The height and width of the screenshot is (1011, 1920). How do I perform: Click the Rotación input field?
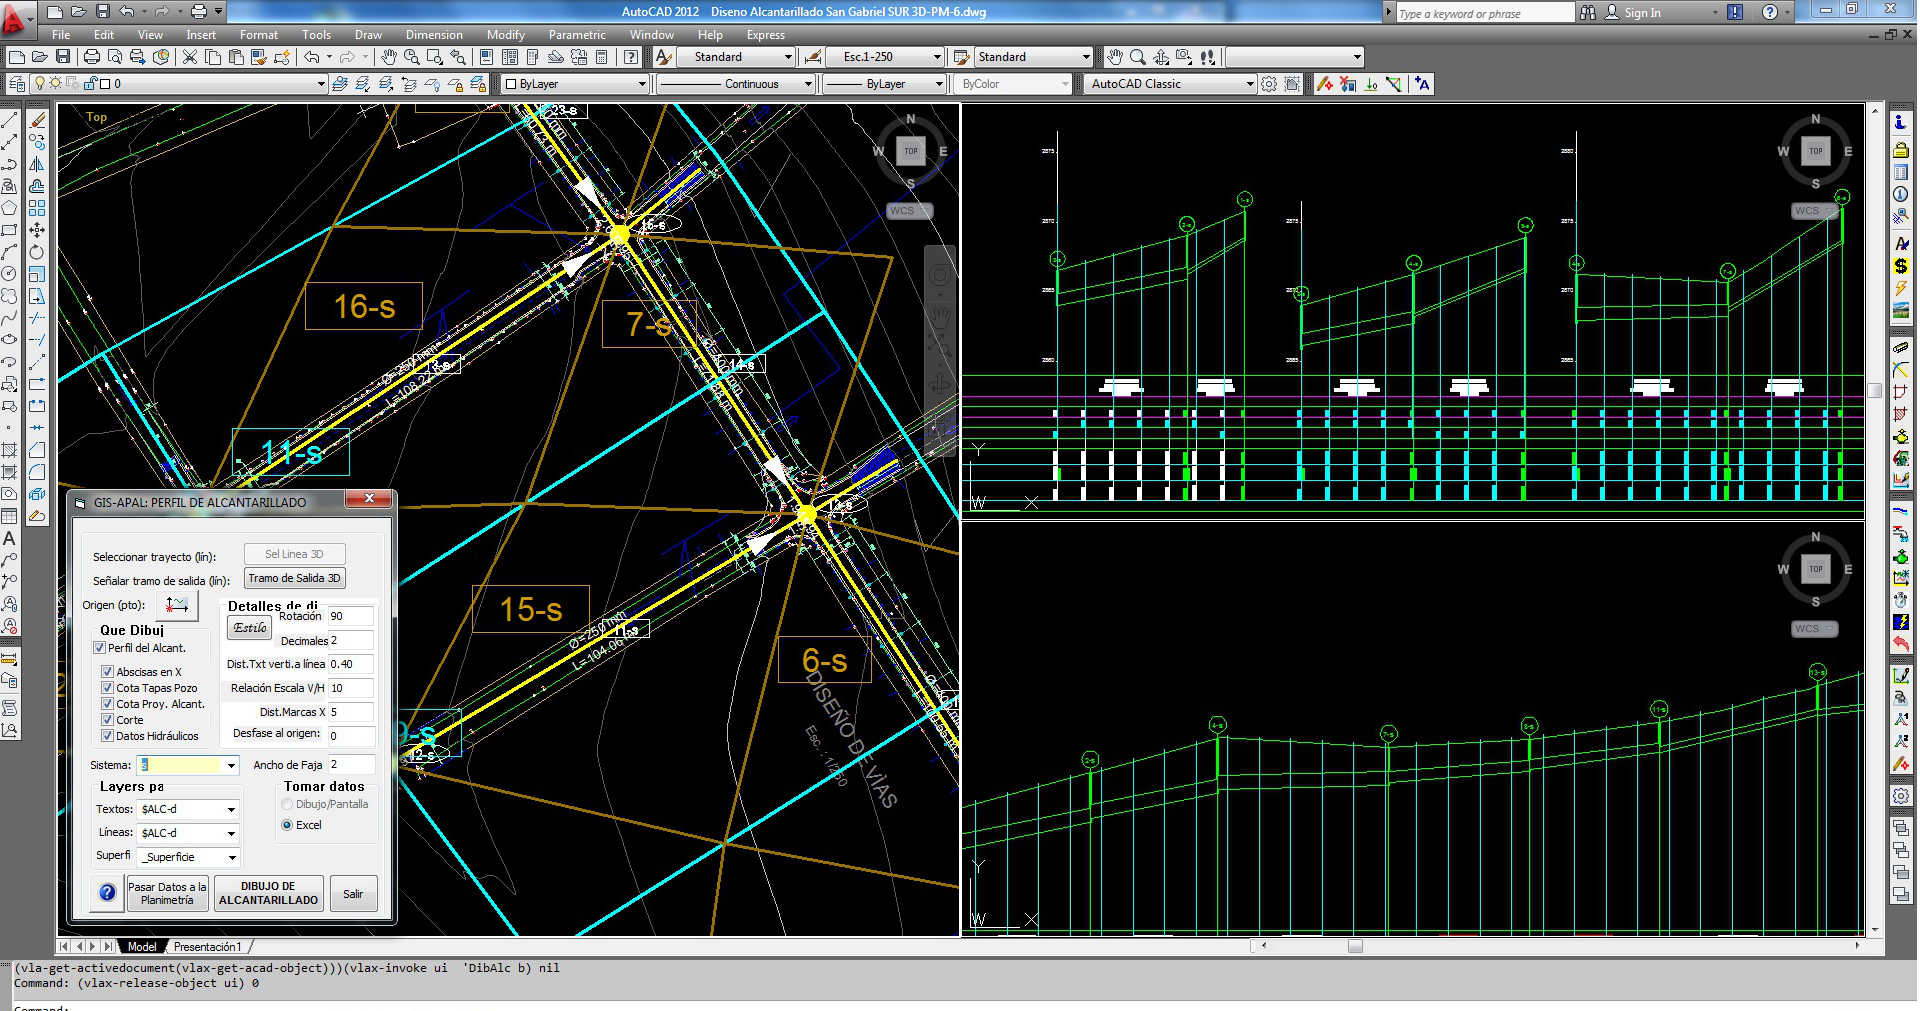point(350,616)
